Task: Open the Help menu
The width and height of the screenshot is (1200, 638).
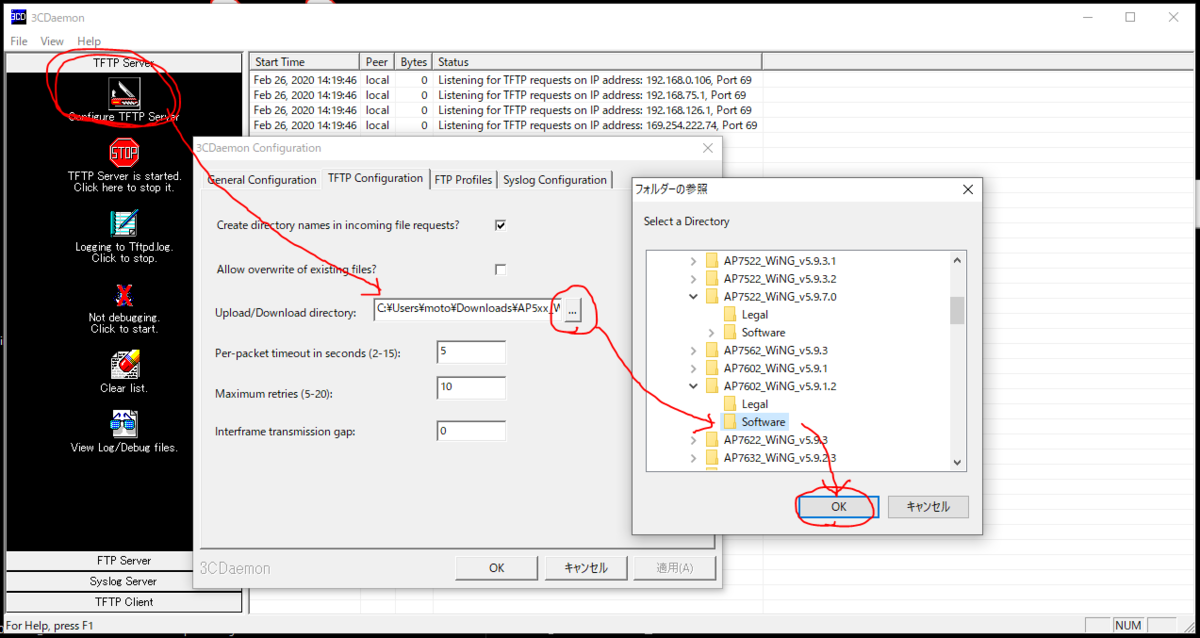Action: [x=89, y=41]
